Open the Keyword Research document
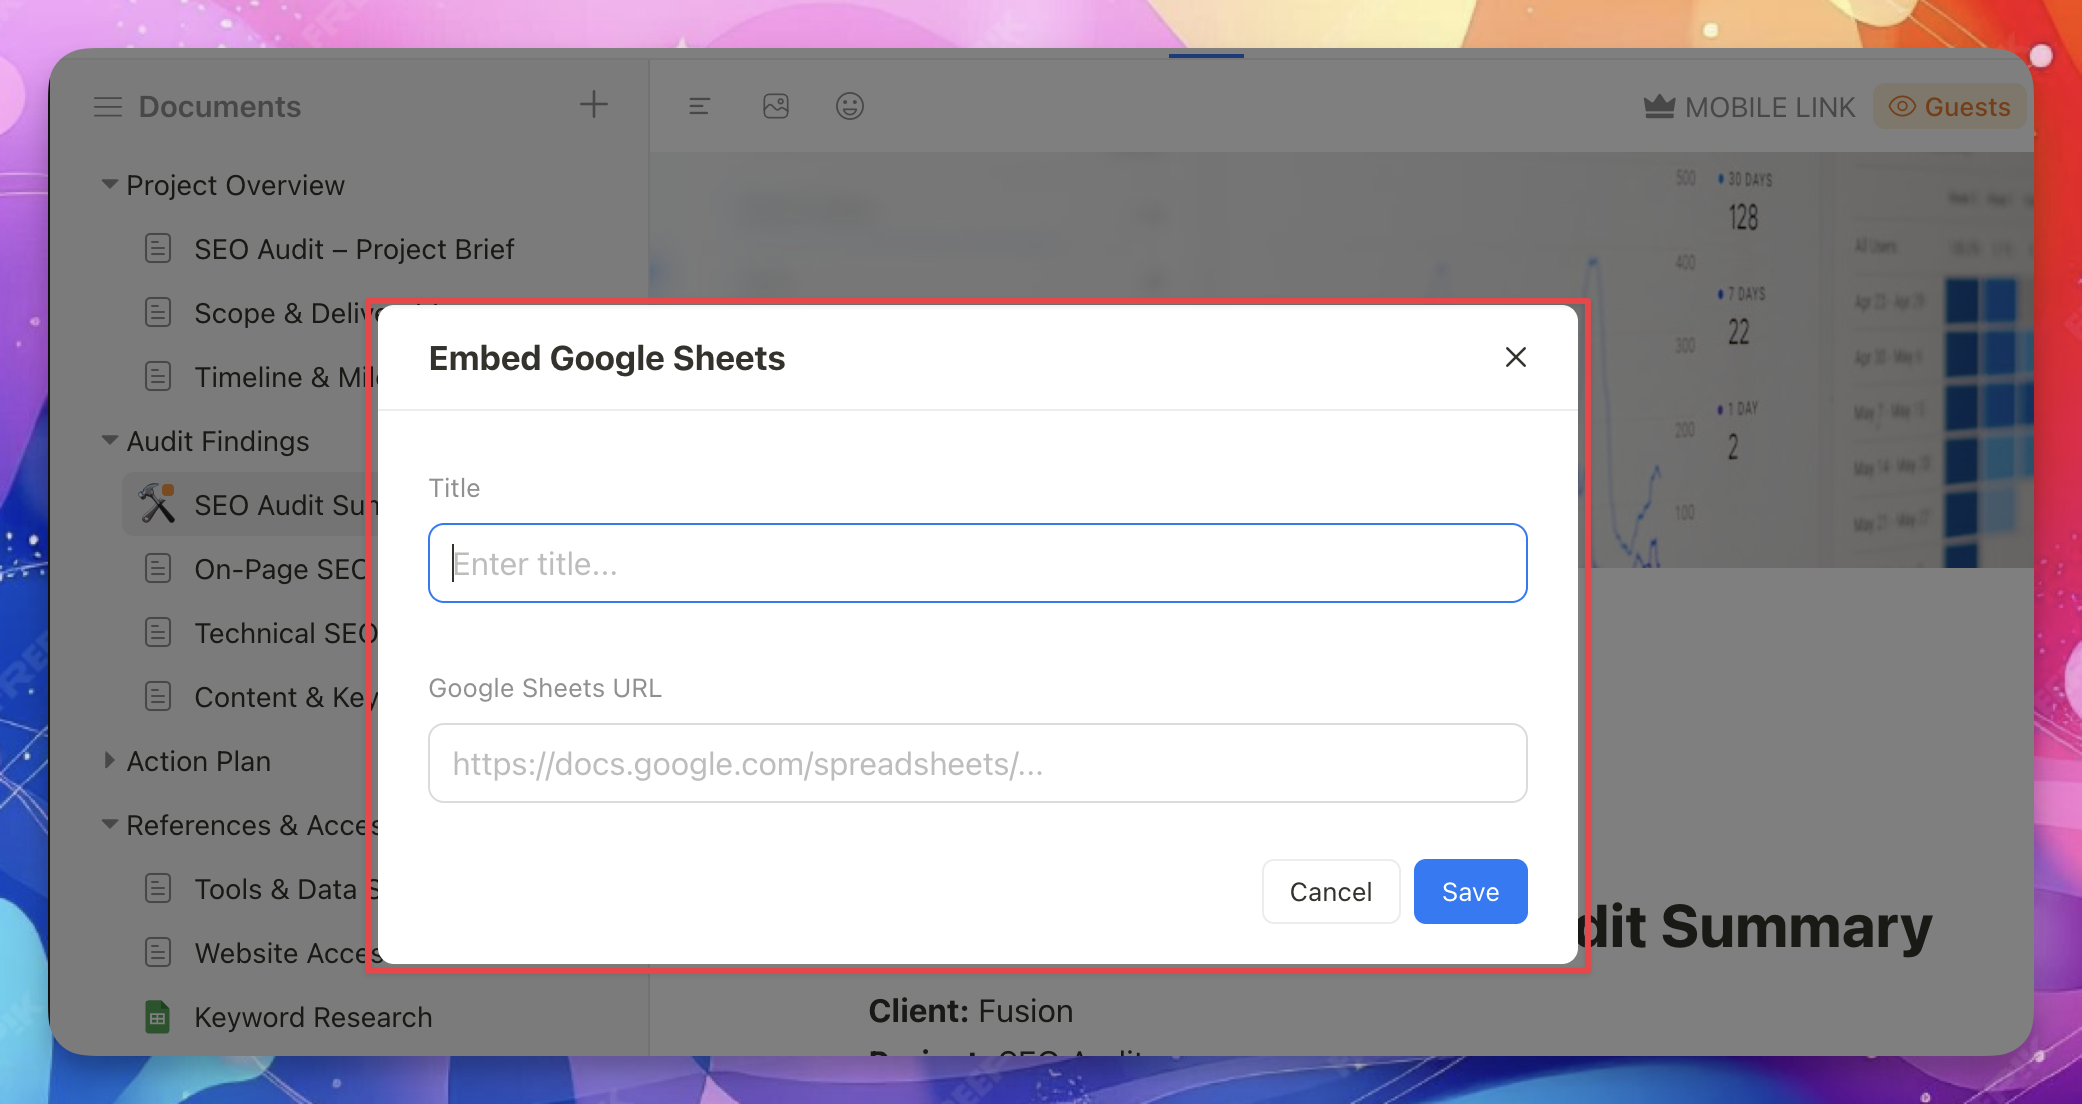This screenshot has height=1104, width=2082. coord(313,1017)
